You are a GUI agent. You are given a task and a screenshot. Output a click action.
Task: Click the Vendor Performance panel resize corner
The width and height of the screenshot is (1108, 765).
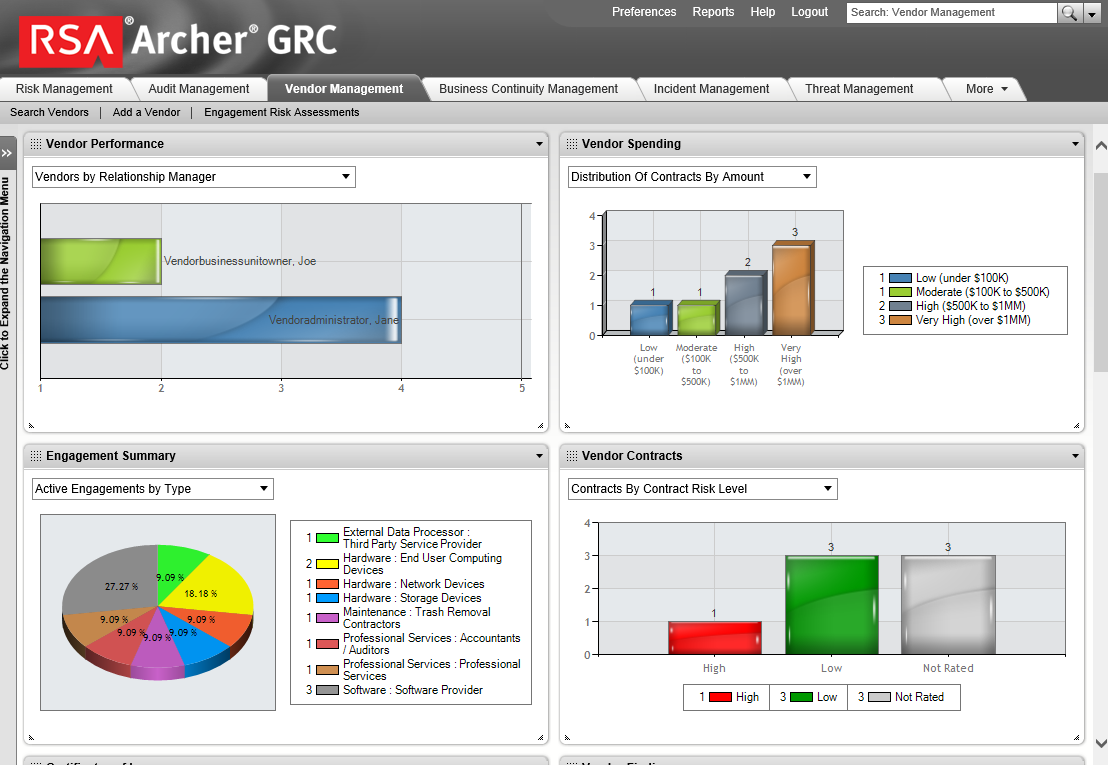(541, 425)
